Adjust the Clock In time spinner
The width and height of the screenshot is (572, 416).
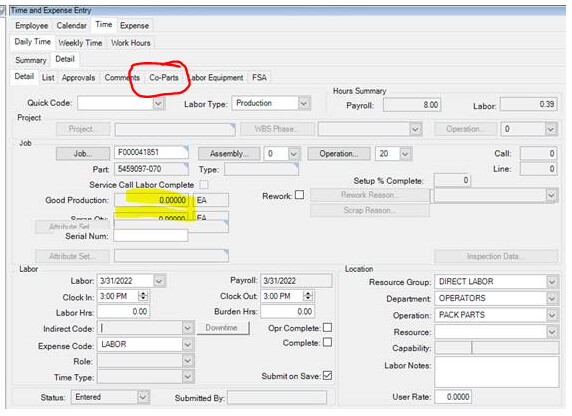(143, 296)
